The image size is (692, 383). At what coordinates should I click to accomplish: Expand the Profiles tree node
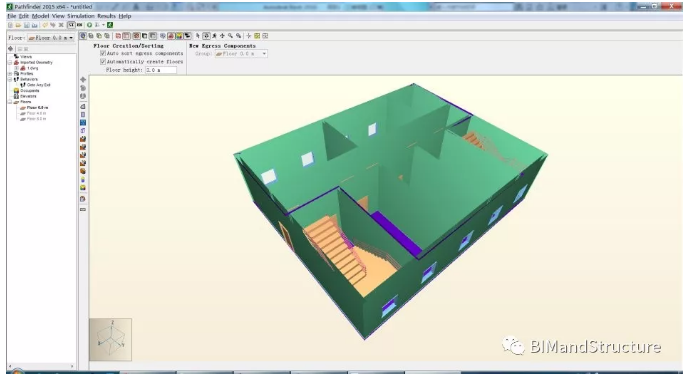pyautogui.click(x=10, y=74)
